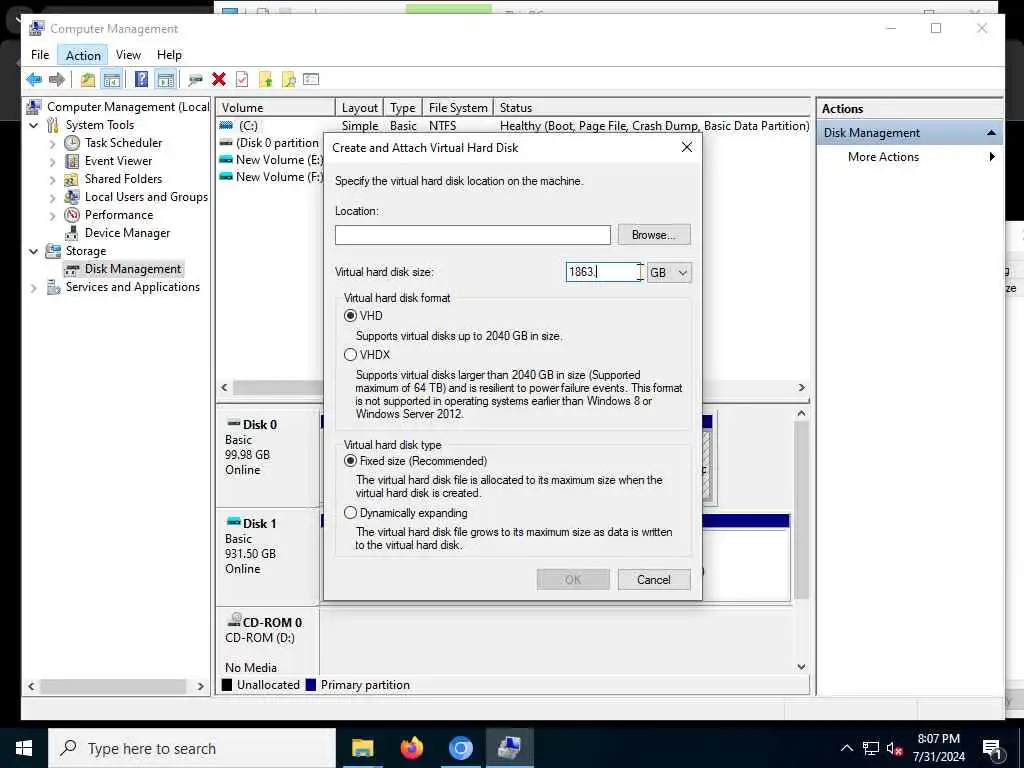Select Performance in the tree
The width and height of the screenshot is (1024, 768).
(119, 215)
